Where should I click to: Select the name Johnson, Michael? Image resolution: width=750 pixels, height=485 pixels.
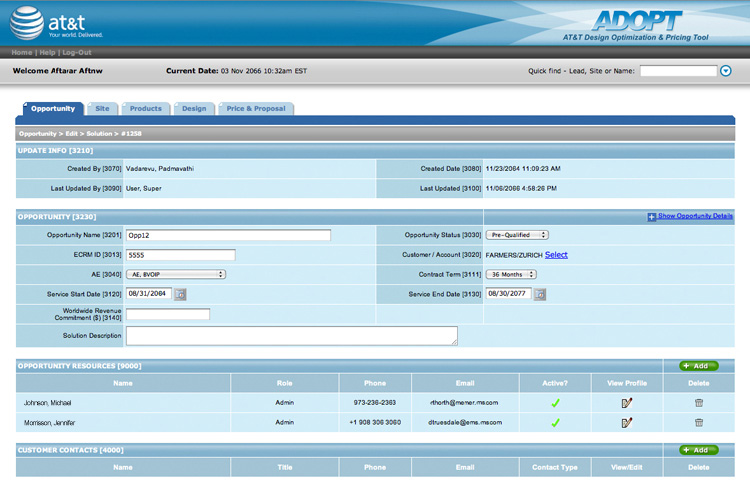[47, 403]
